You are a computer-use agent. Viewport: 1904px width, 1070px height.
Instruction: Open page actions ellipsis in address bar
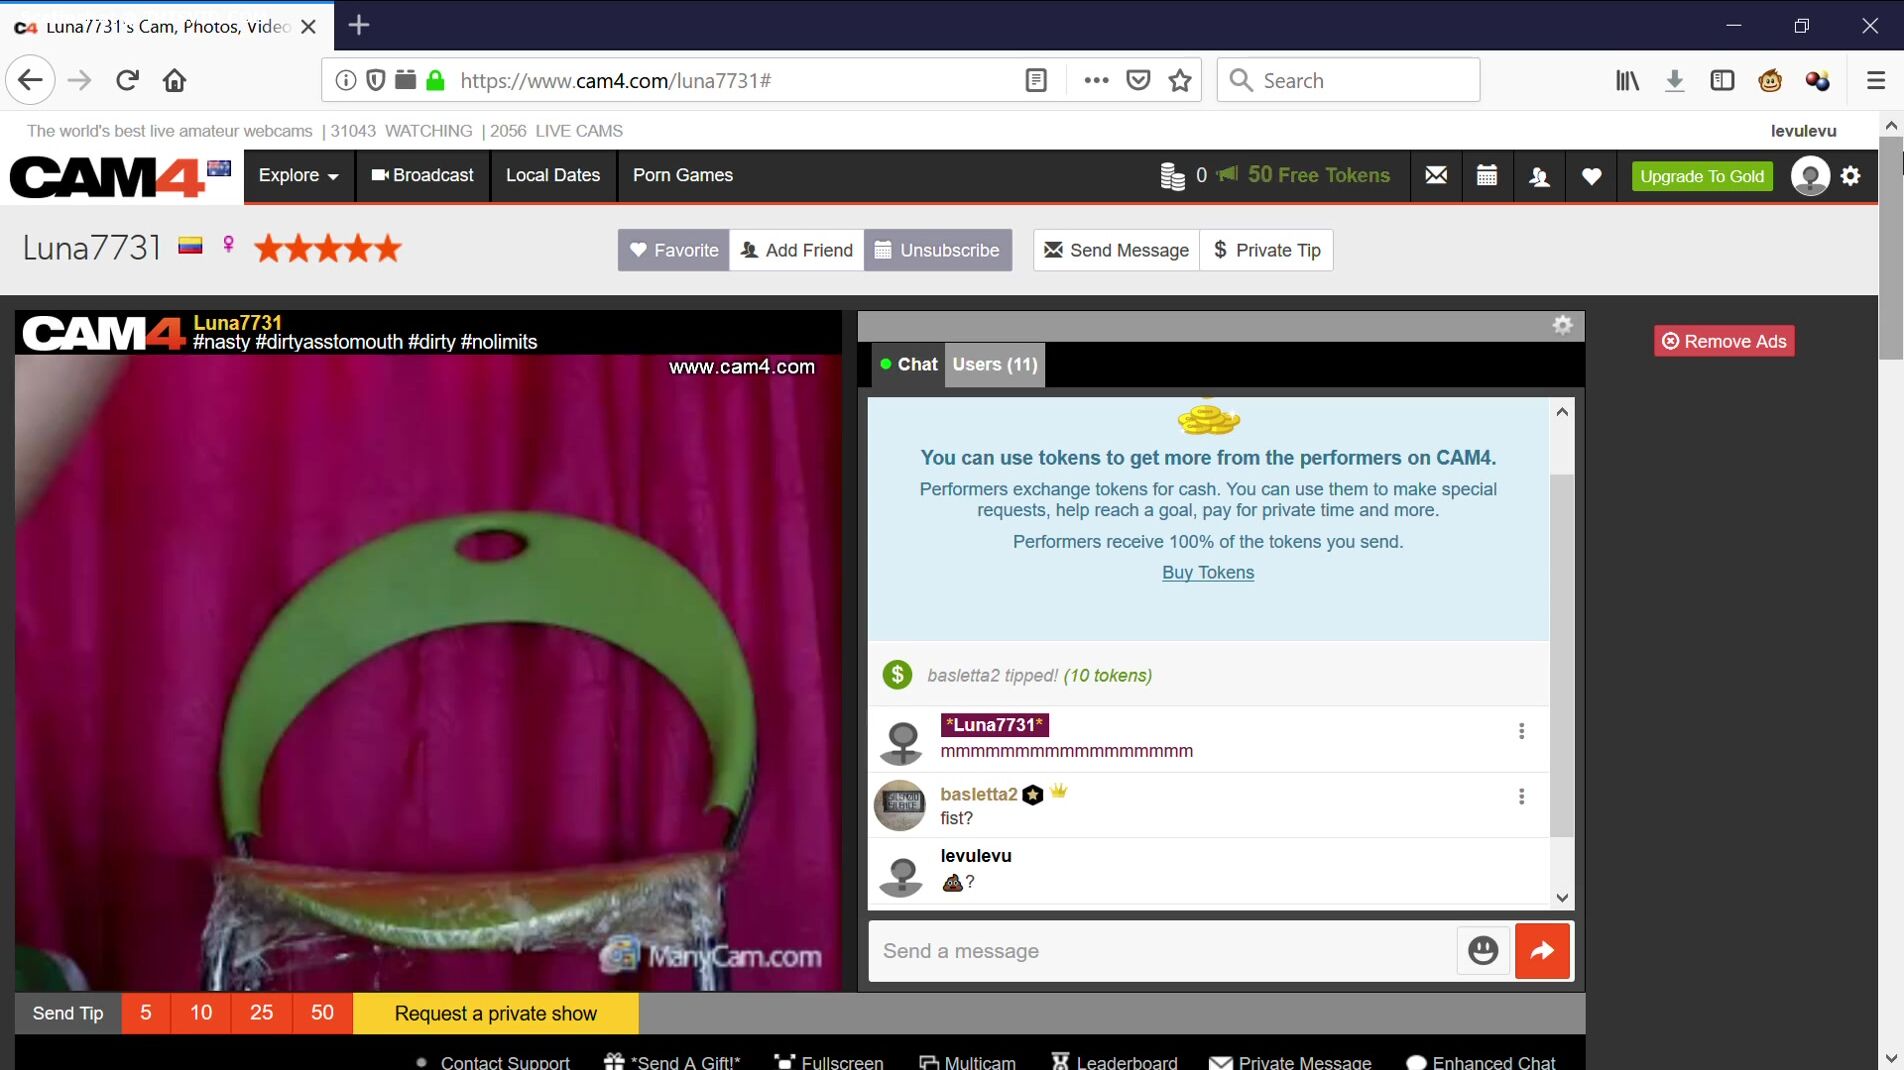(1096, 81)
